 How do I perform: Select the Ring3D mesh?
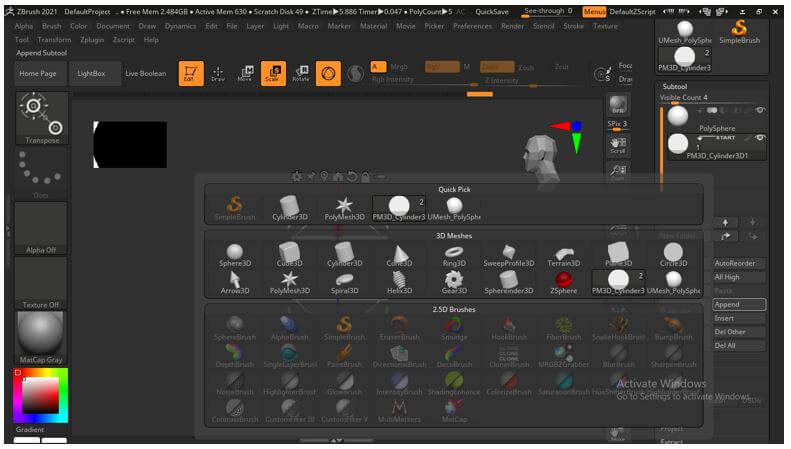click(x=454, y=255)
